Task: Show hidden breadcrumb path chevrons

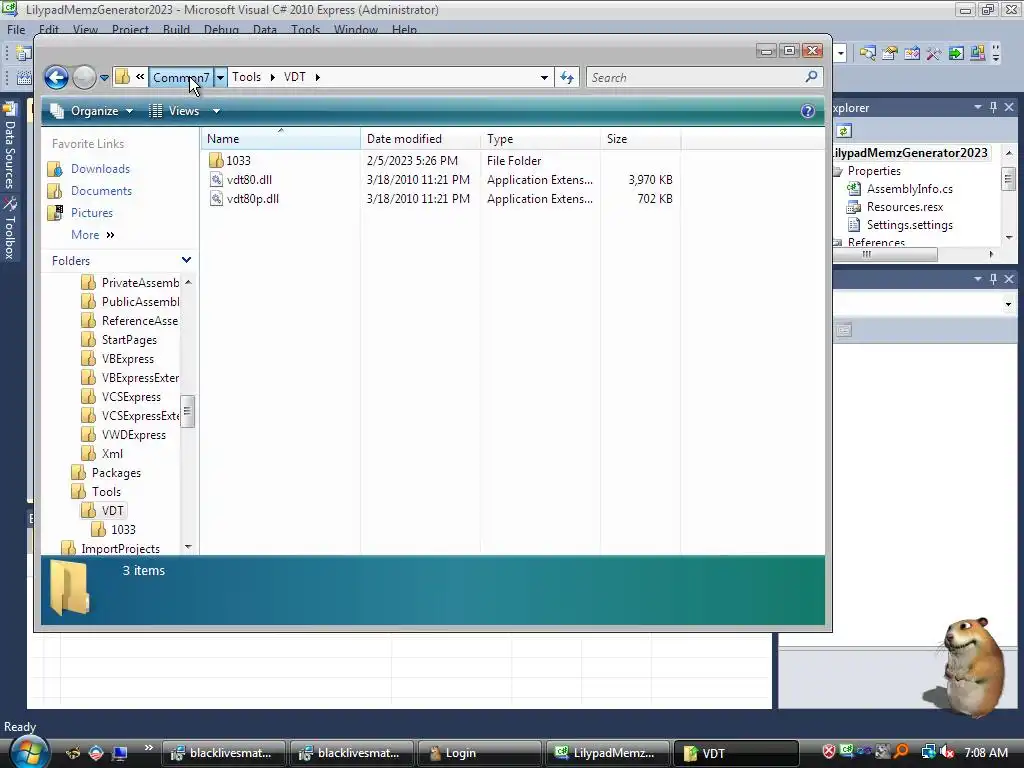Action: 140,77
